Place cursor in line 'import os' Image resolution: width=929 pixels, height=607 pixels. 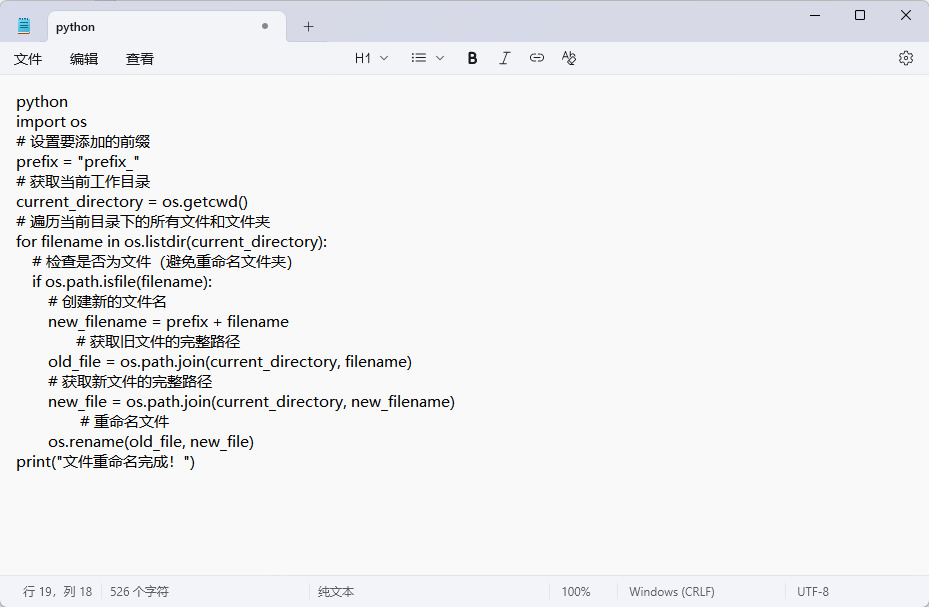52,122
